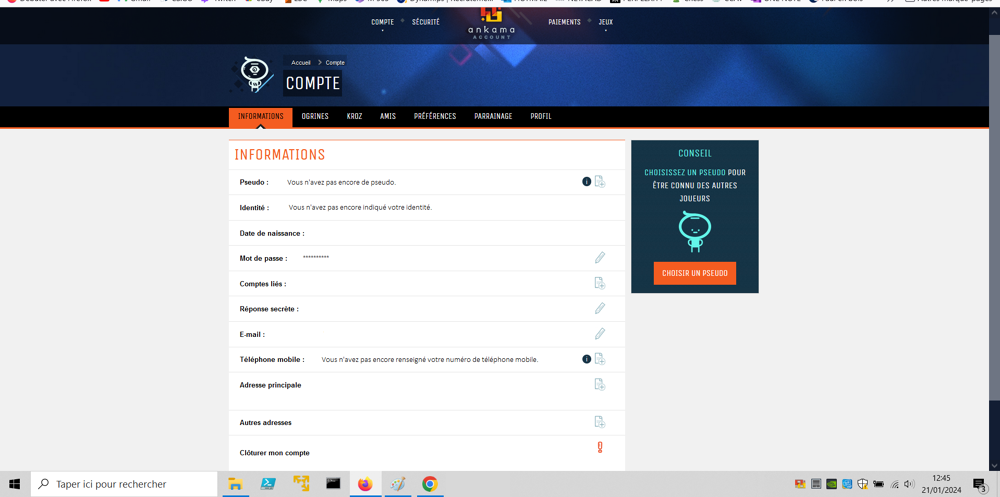Click 'Vous n'avez pas encore de pseudo.' text
1000x497 pixels.
[x=341, y=182]
